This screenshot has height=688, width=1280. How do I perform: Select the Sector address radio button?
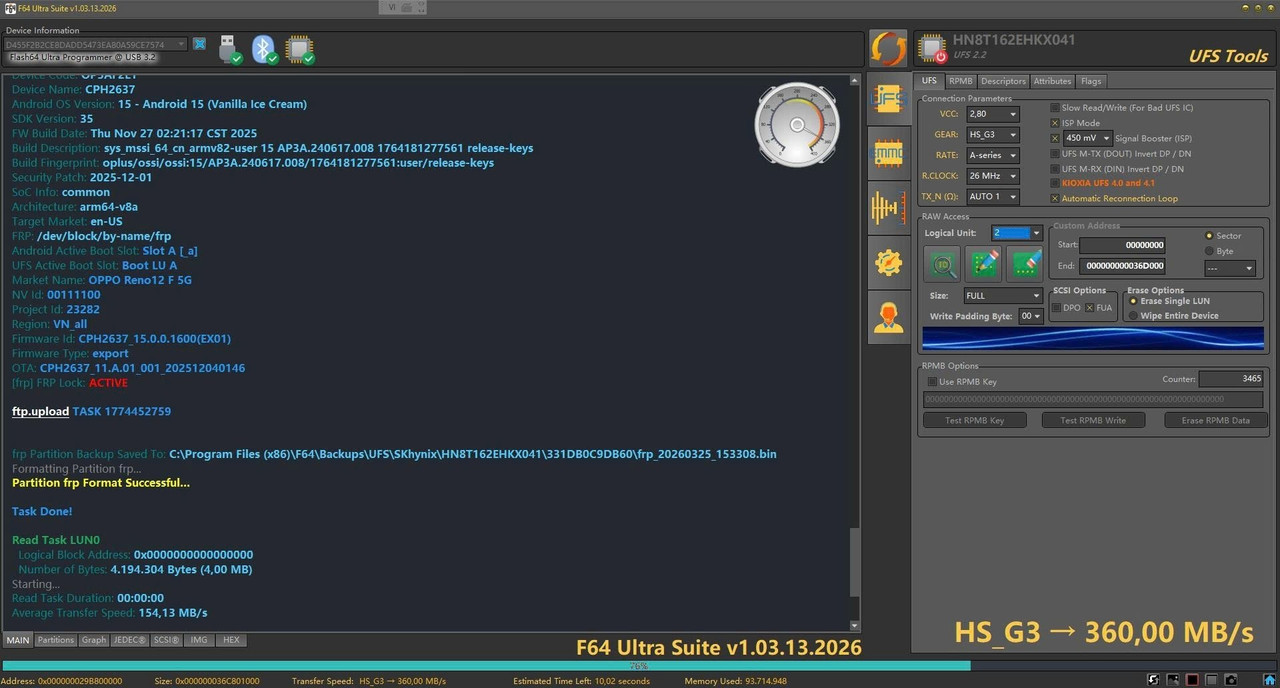pos(1210,236)
